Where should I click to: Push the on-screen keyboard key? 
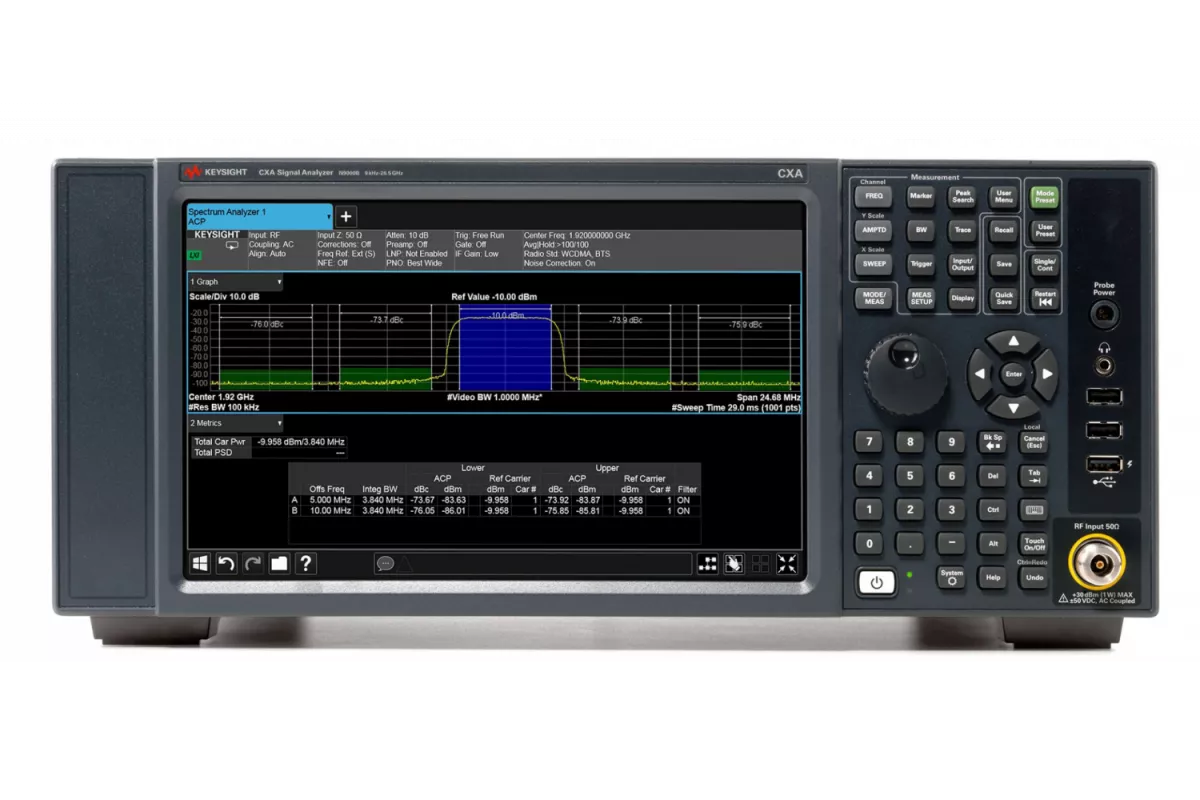pos(1035,510)
